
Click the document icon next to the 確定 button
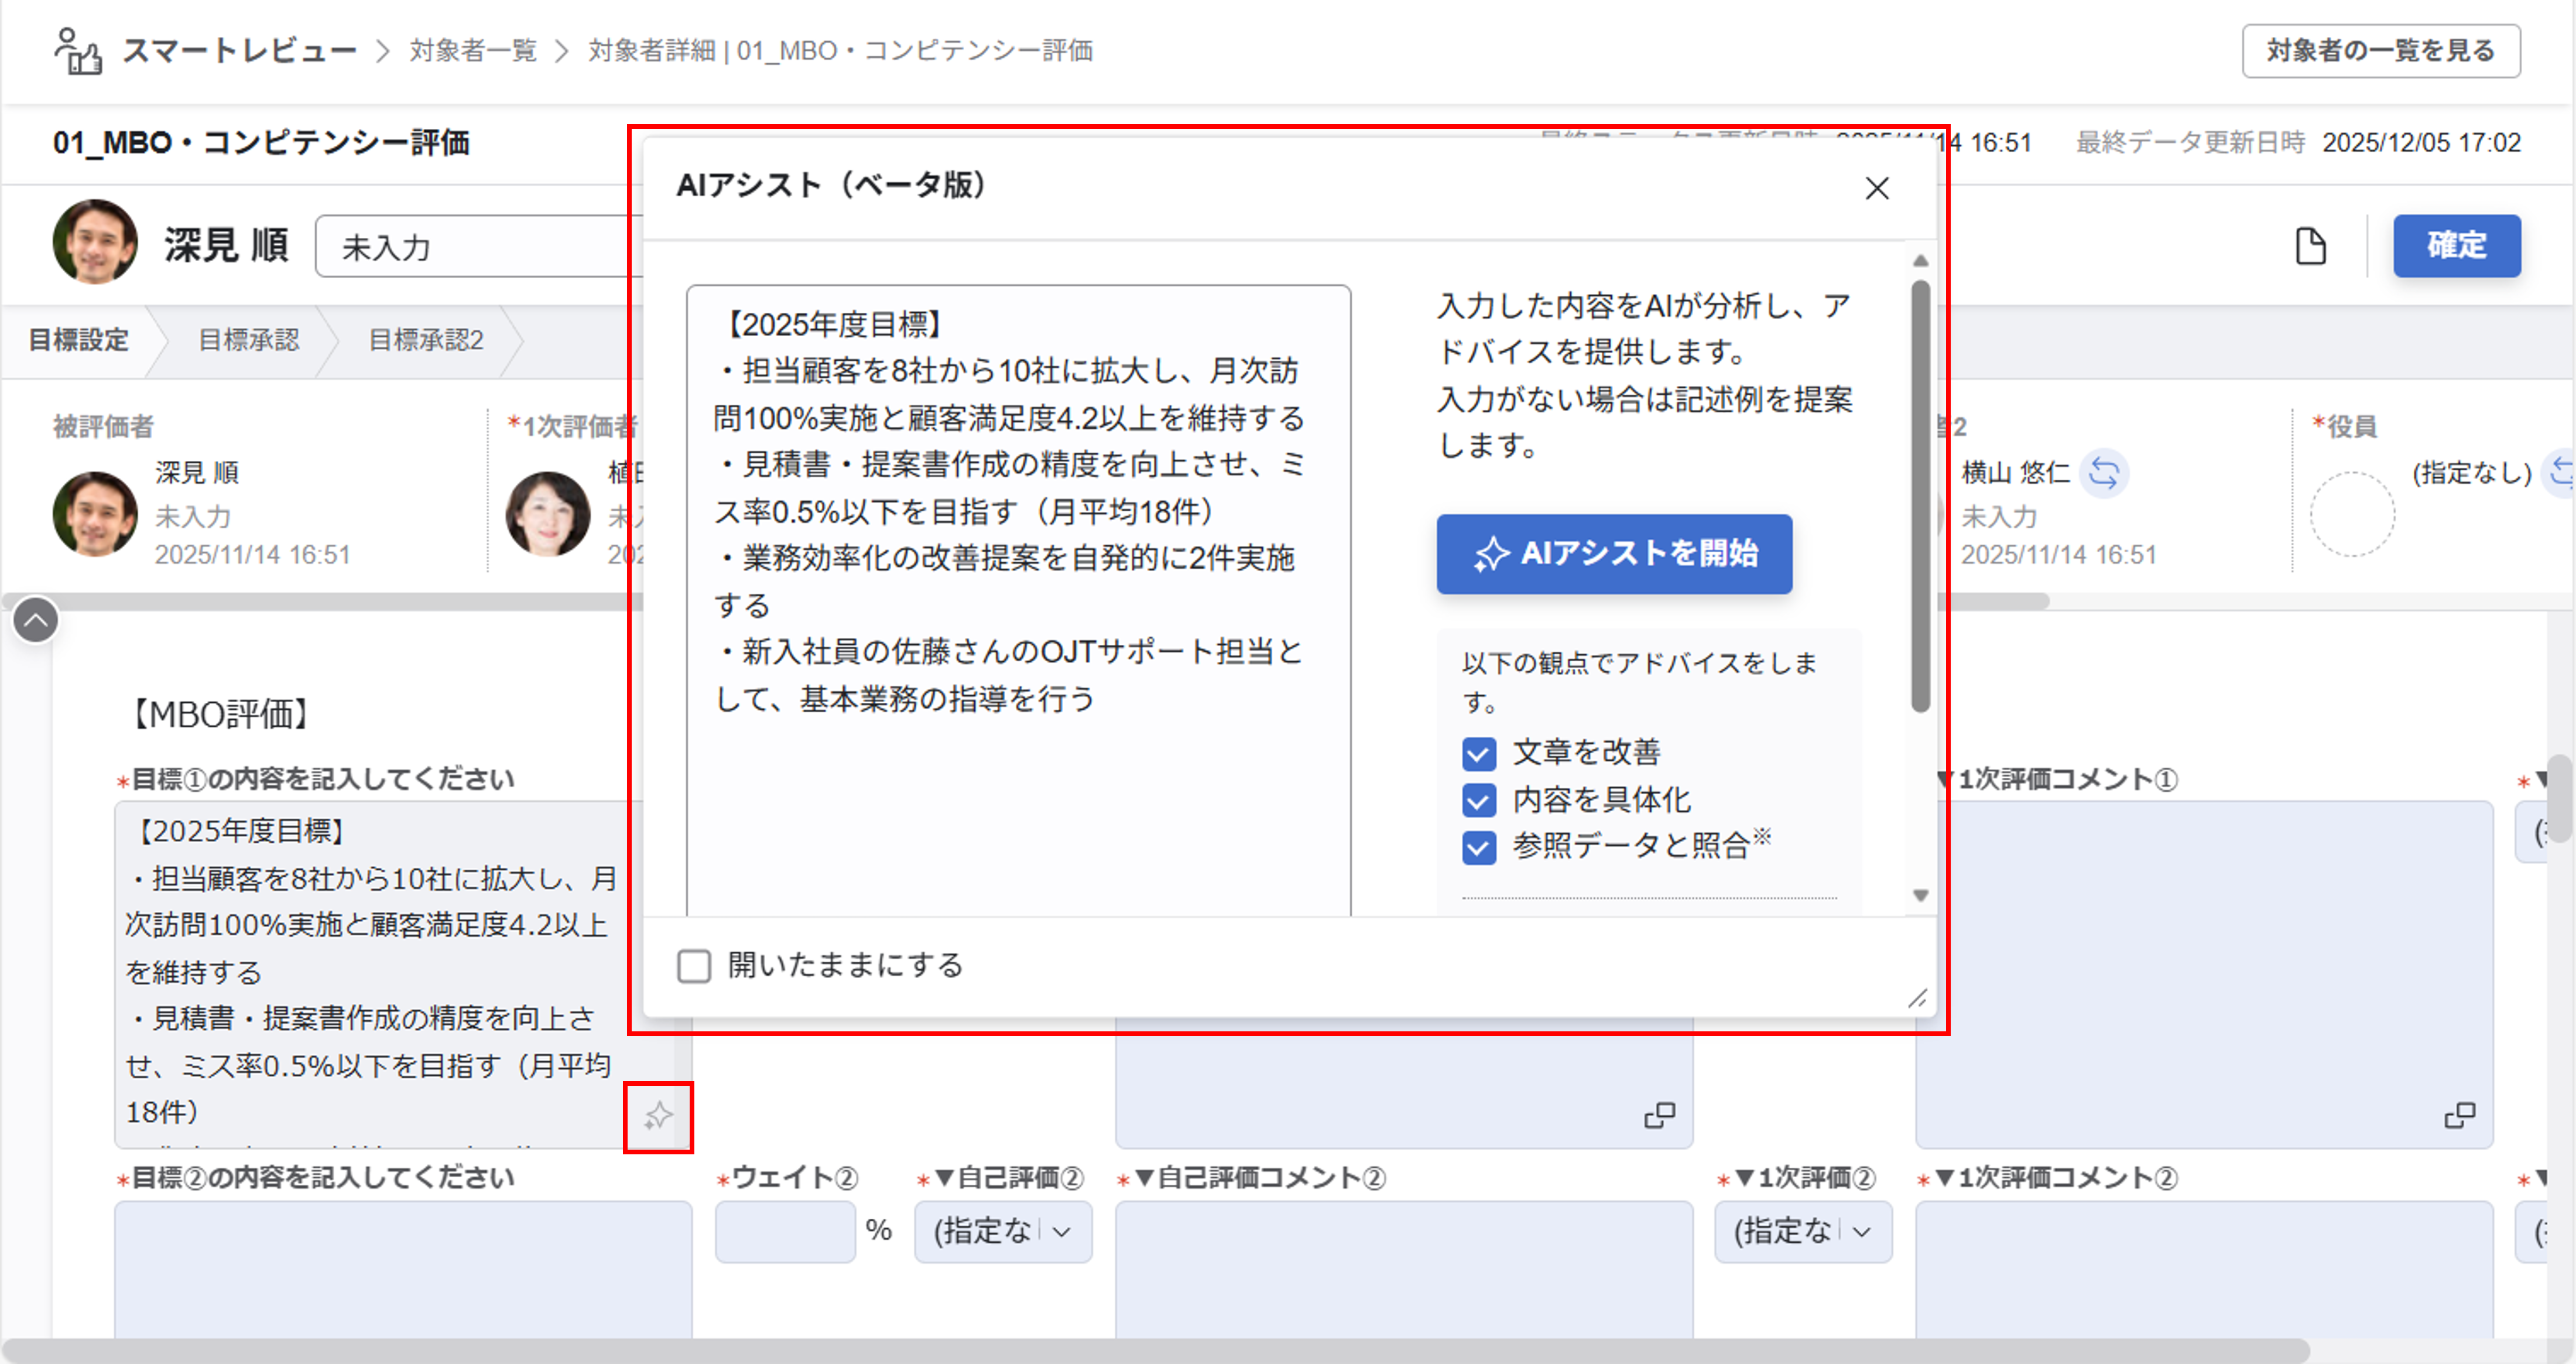2310,246
